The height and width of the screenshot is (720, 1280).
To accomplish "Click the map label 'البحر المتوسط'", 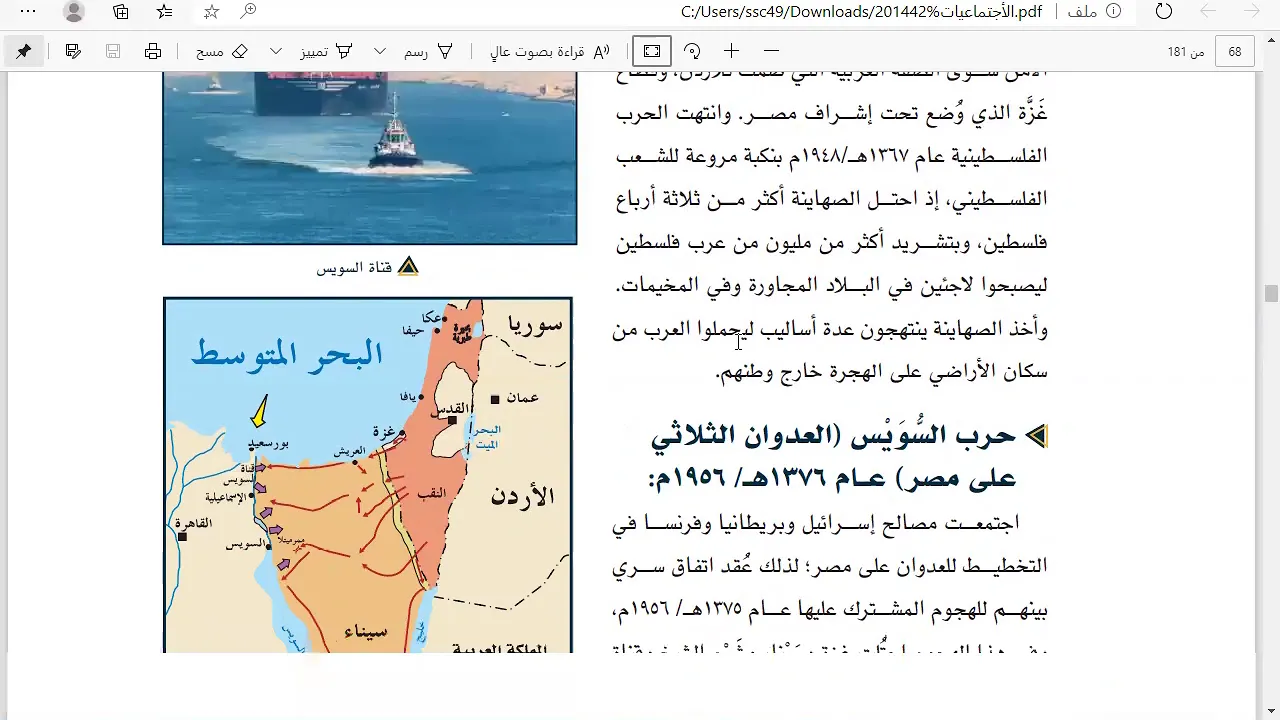I will coord(287,354).
